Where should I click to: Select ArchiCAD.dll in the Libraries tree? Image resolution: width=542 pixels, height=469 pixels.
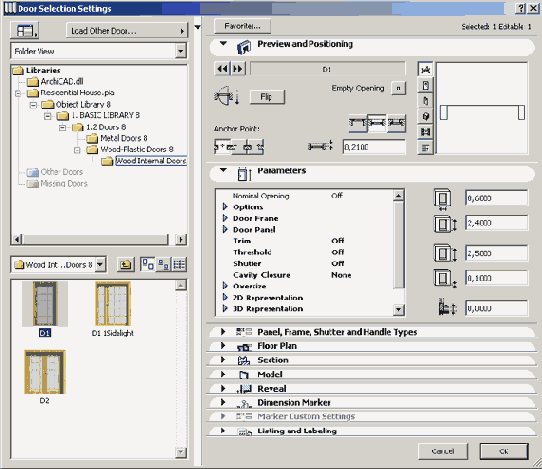click(62, 82)
